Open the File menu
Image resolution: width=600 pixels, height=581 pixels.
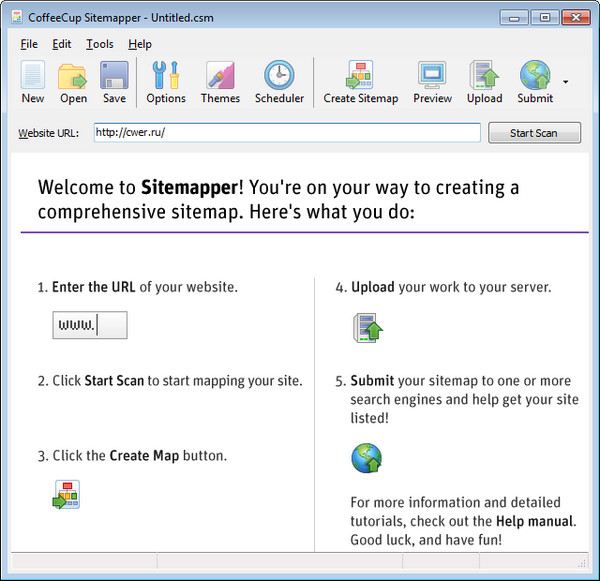[x=29, y=44]
